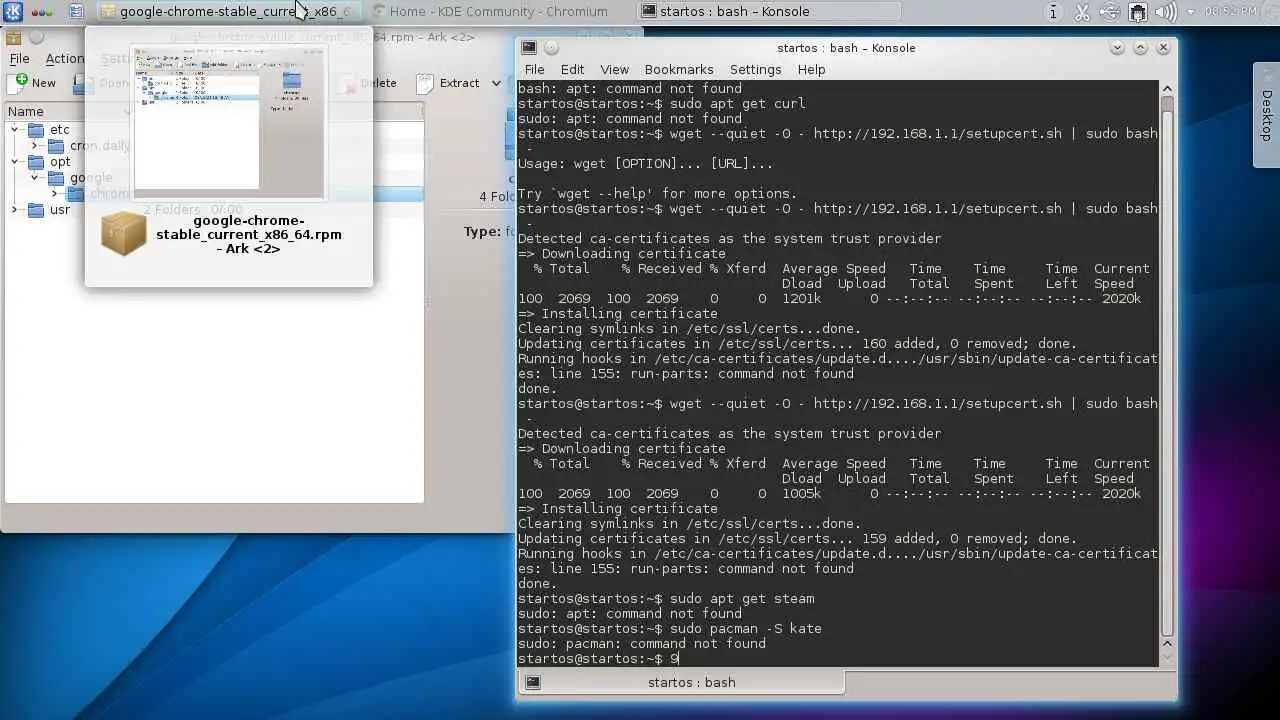
Task: Open the Extract dropdown arrow in Ark
Action: click(x=496, y=83)
